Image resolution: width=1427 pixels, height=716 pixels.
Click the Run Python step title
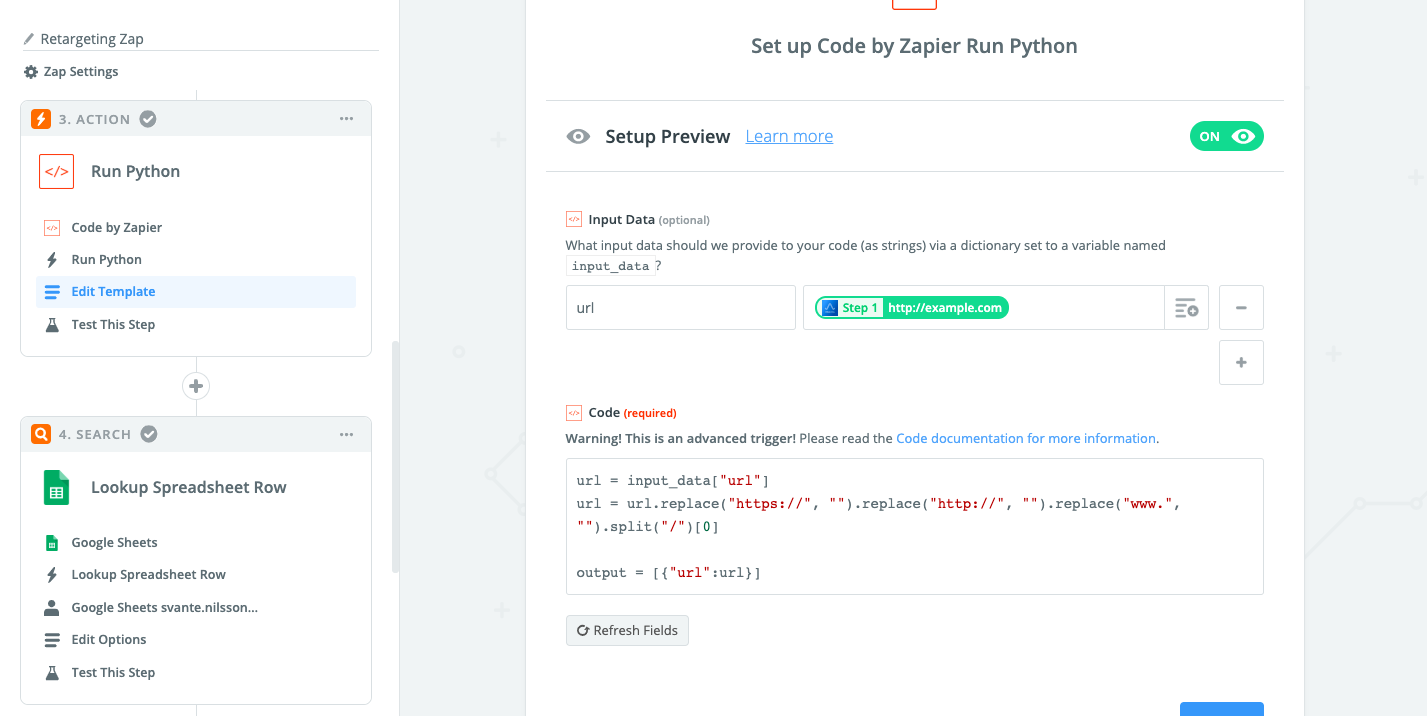pos(136,171)
